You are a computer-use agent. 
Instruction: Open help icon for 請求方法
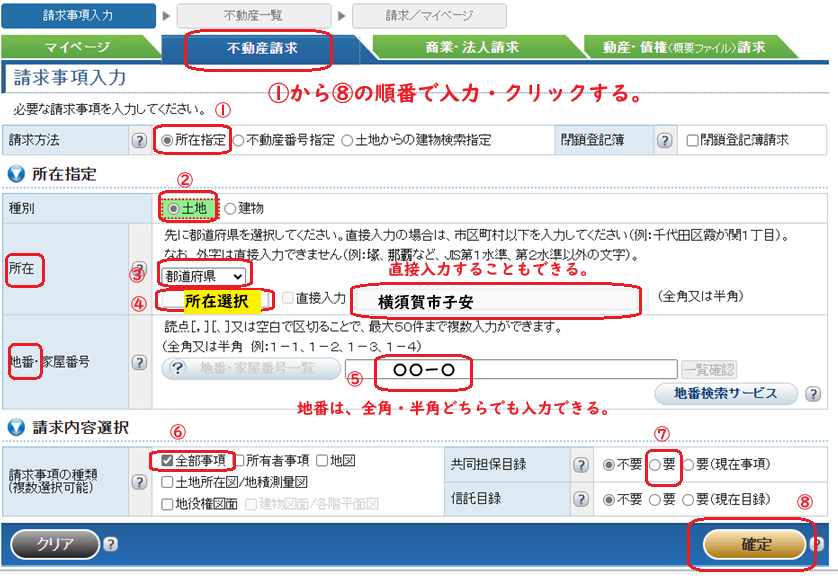pos(139,141)
